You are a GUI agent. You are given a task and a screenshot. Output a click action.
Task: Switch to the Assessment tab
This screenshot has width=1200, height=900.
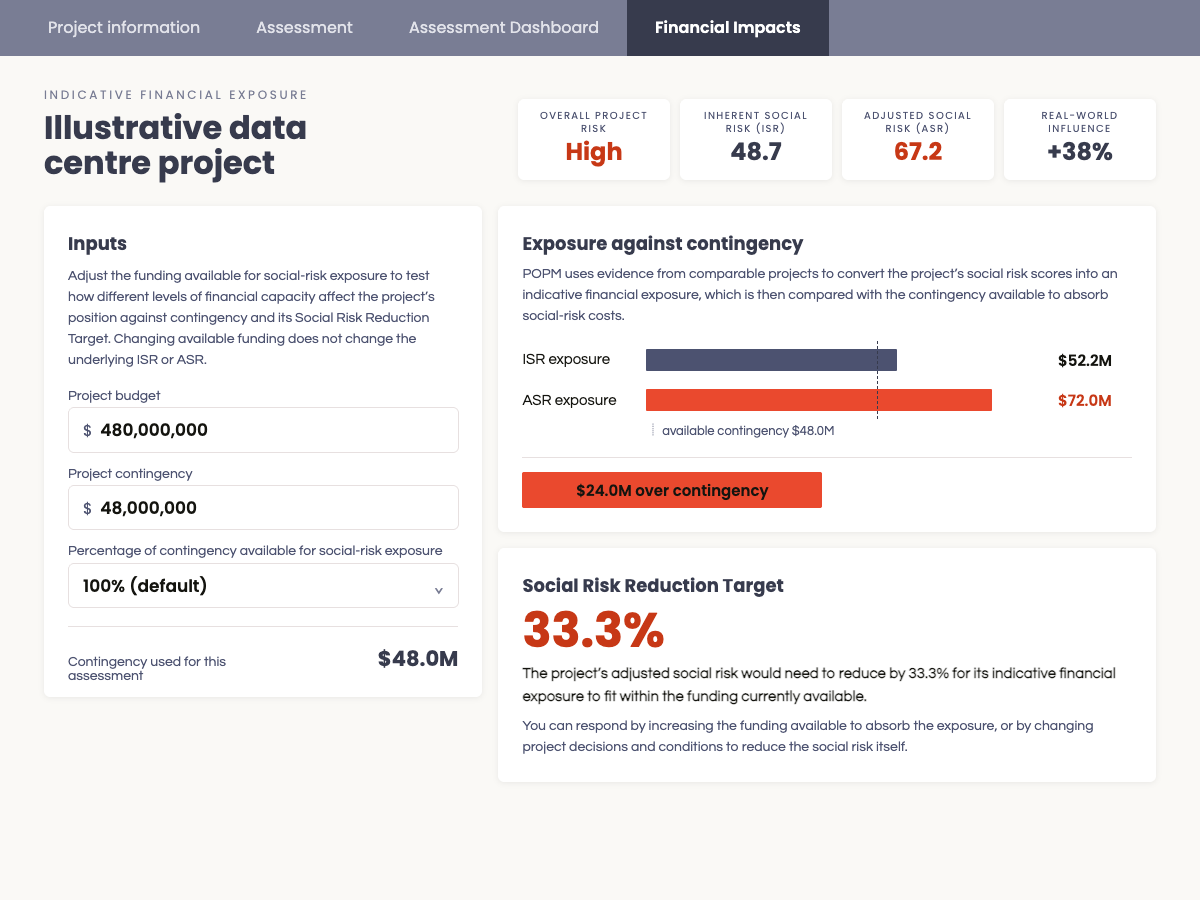[x=304, y=28]
